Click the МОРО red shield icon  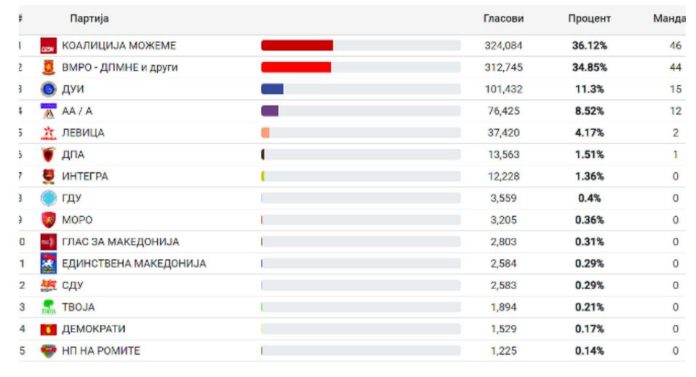coord(48,220)
